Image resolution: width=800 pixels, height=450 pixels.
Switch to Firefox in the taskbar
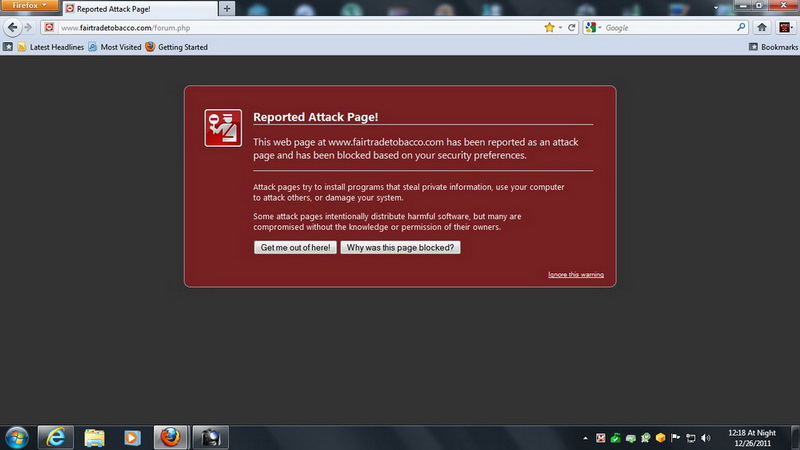[171, 437]
